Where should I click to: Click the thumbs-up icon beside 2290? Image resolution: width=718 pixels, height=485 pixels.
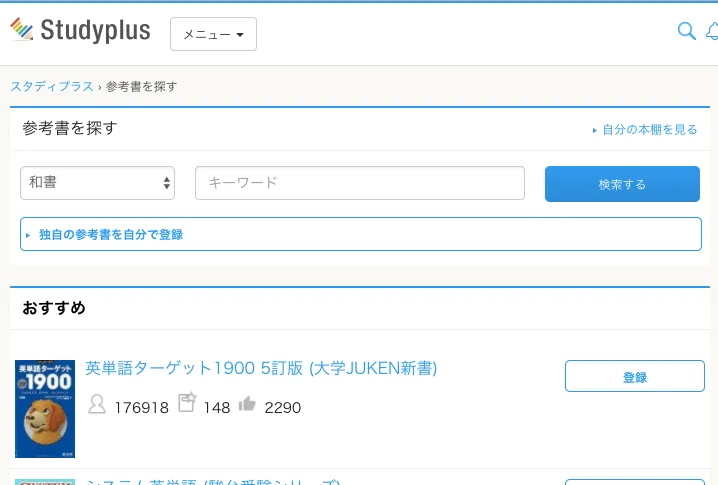[x=247, y=404]
